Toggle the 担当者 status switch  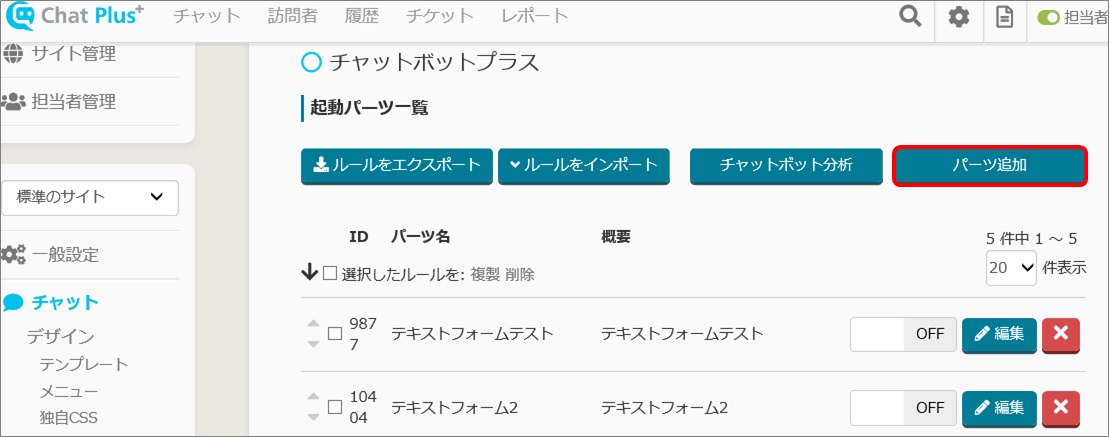(1049, 18)
